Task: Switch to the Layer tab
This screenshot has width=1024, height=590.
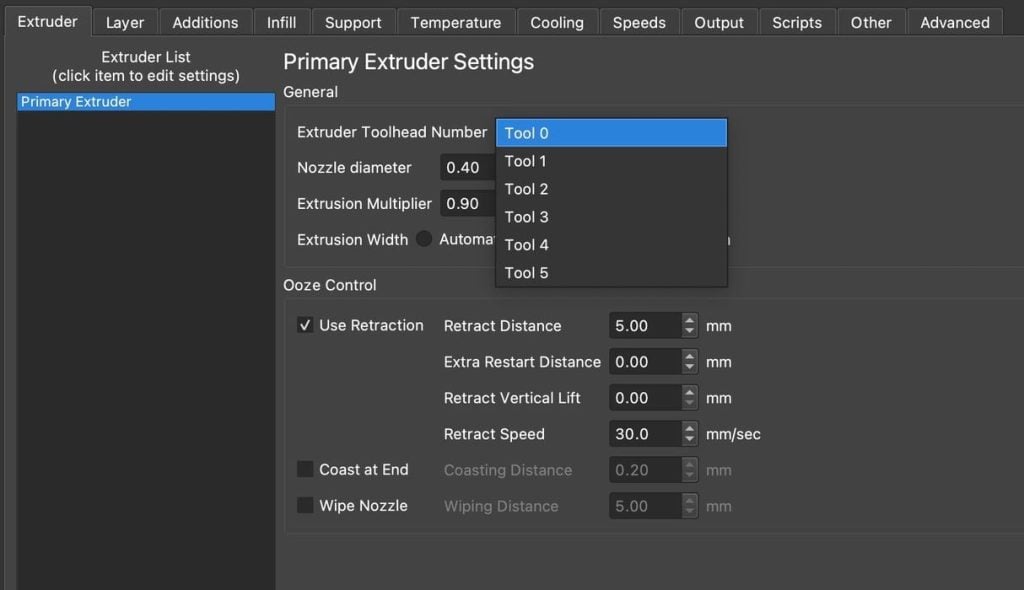Action: pos(125,22)
